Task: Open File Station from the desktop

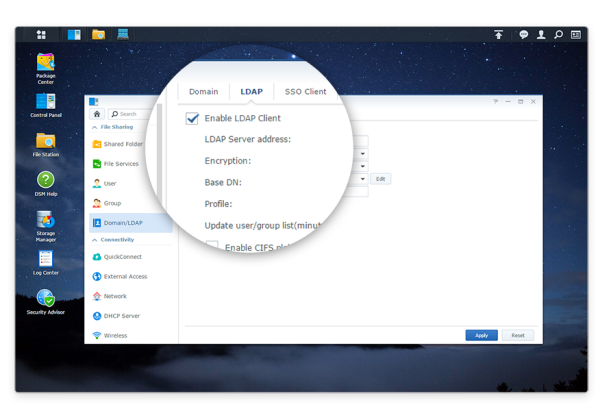Action: point(46,142)
